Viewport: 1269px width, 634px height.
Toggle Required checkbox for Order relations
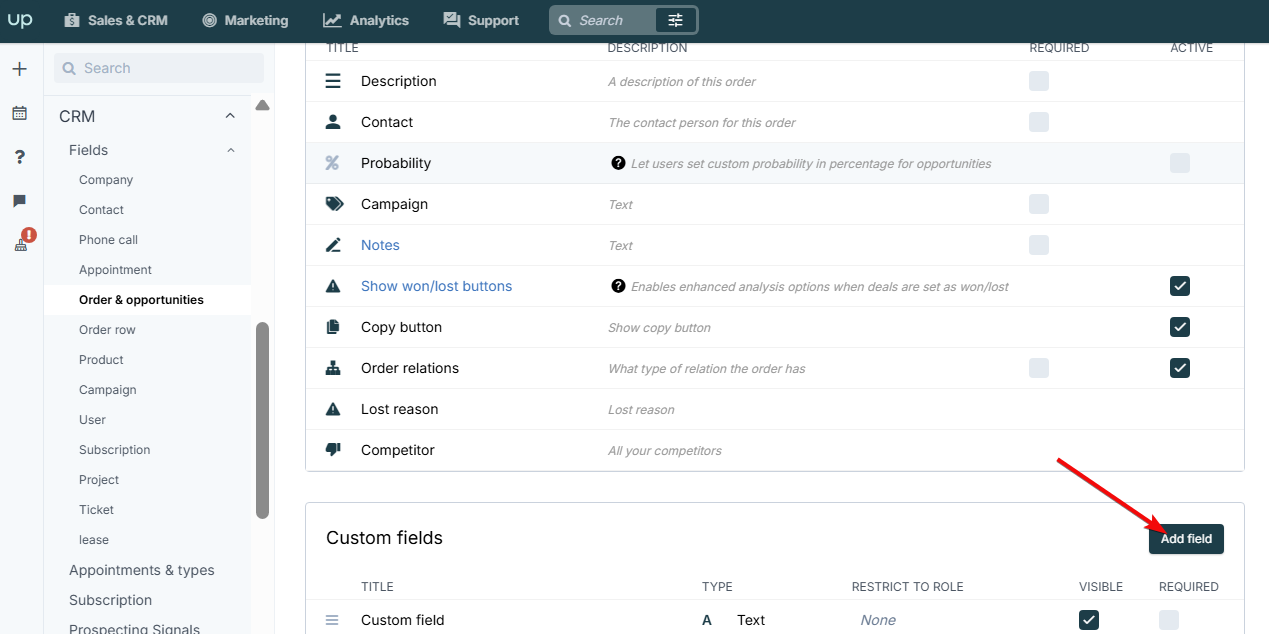coord(1039,368)
